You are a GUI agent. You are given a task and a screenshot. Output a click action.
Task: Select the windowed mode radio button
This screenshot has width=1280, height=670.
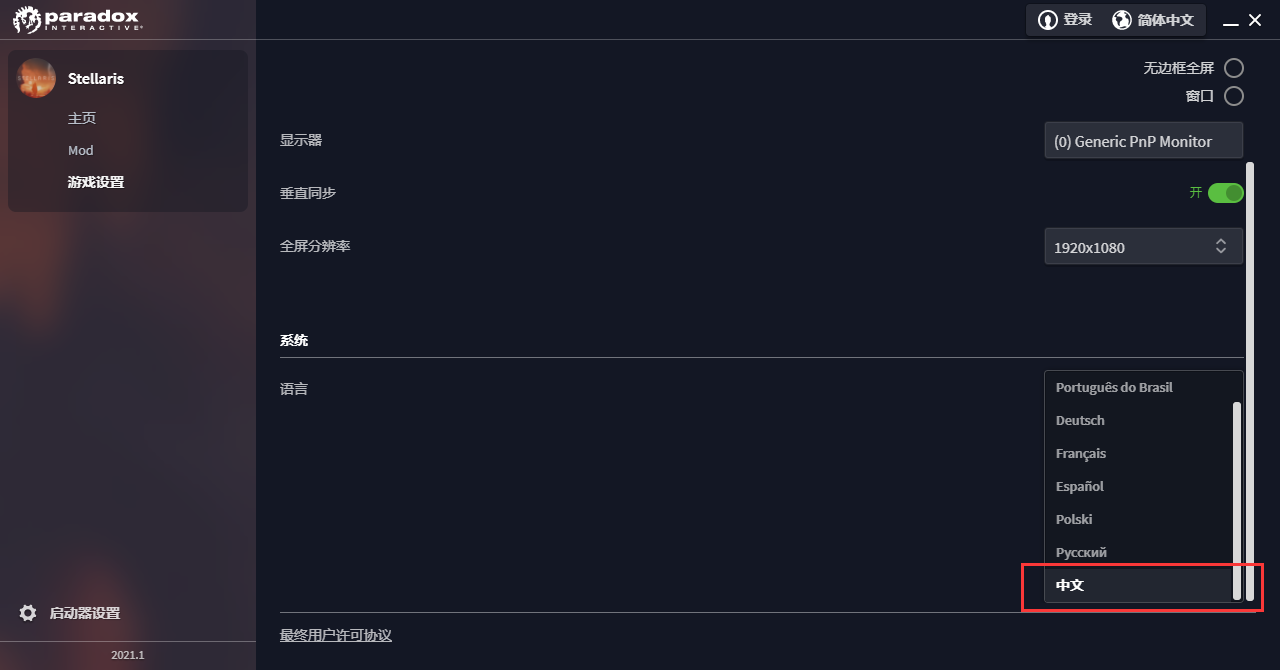click(x=1234, y=96)
